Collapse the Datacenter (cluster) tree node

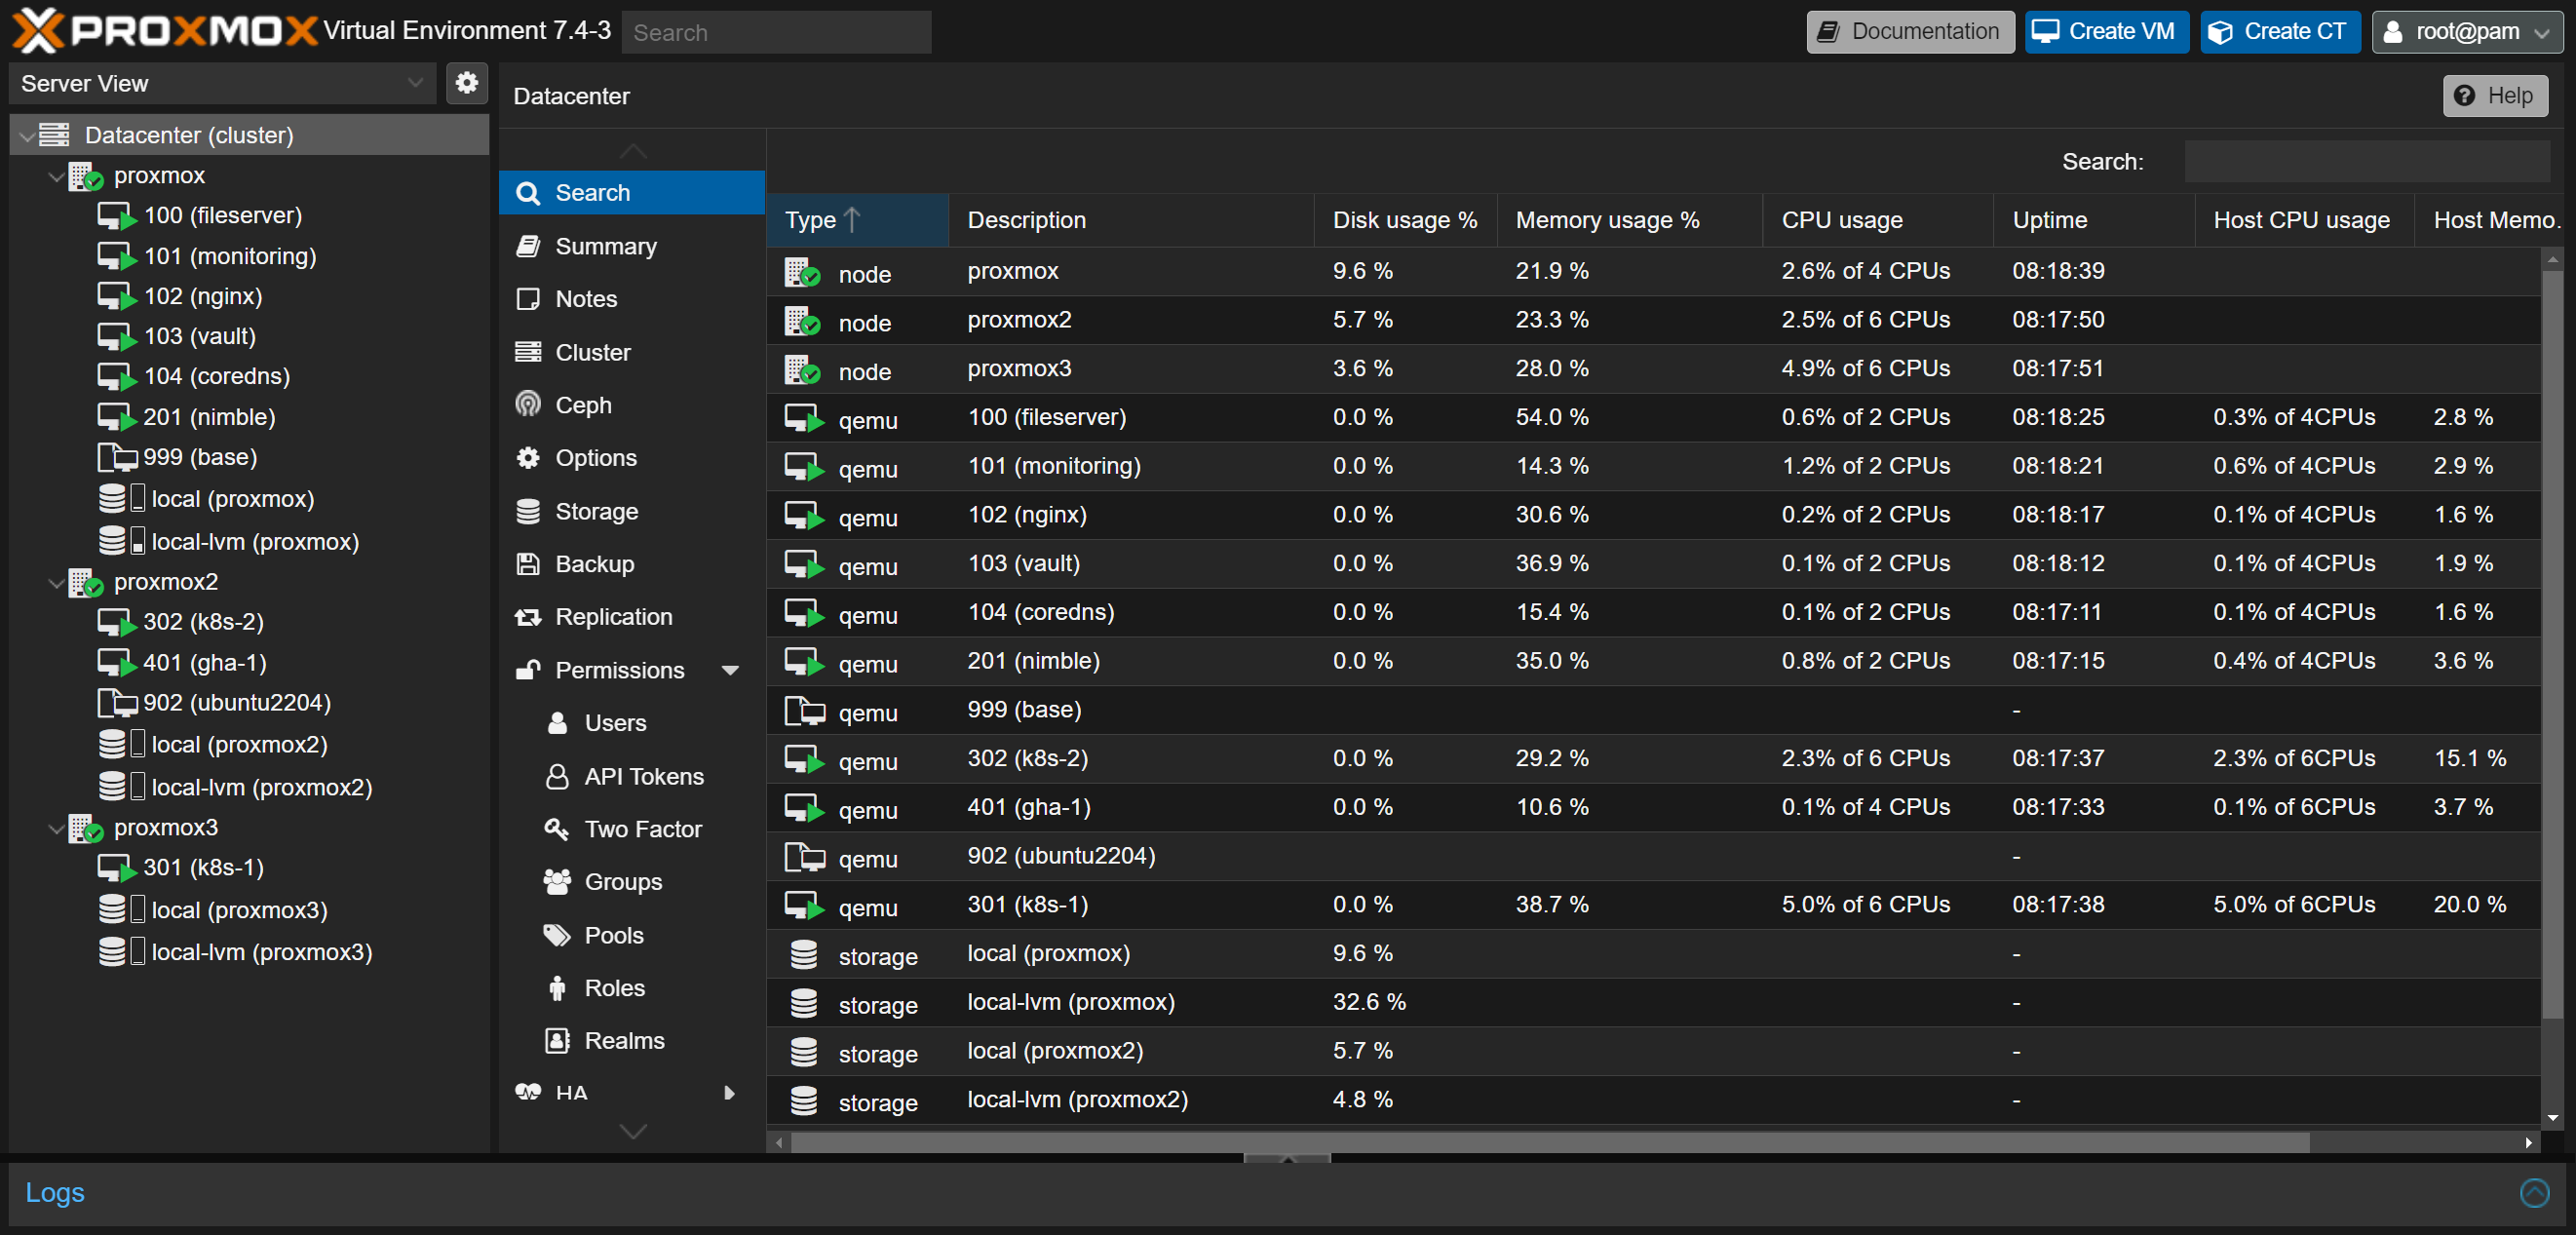(27, 136)
